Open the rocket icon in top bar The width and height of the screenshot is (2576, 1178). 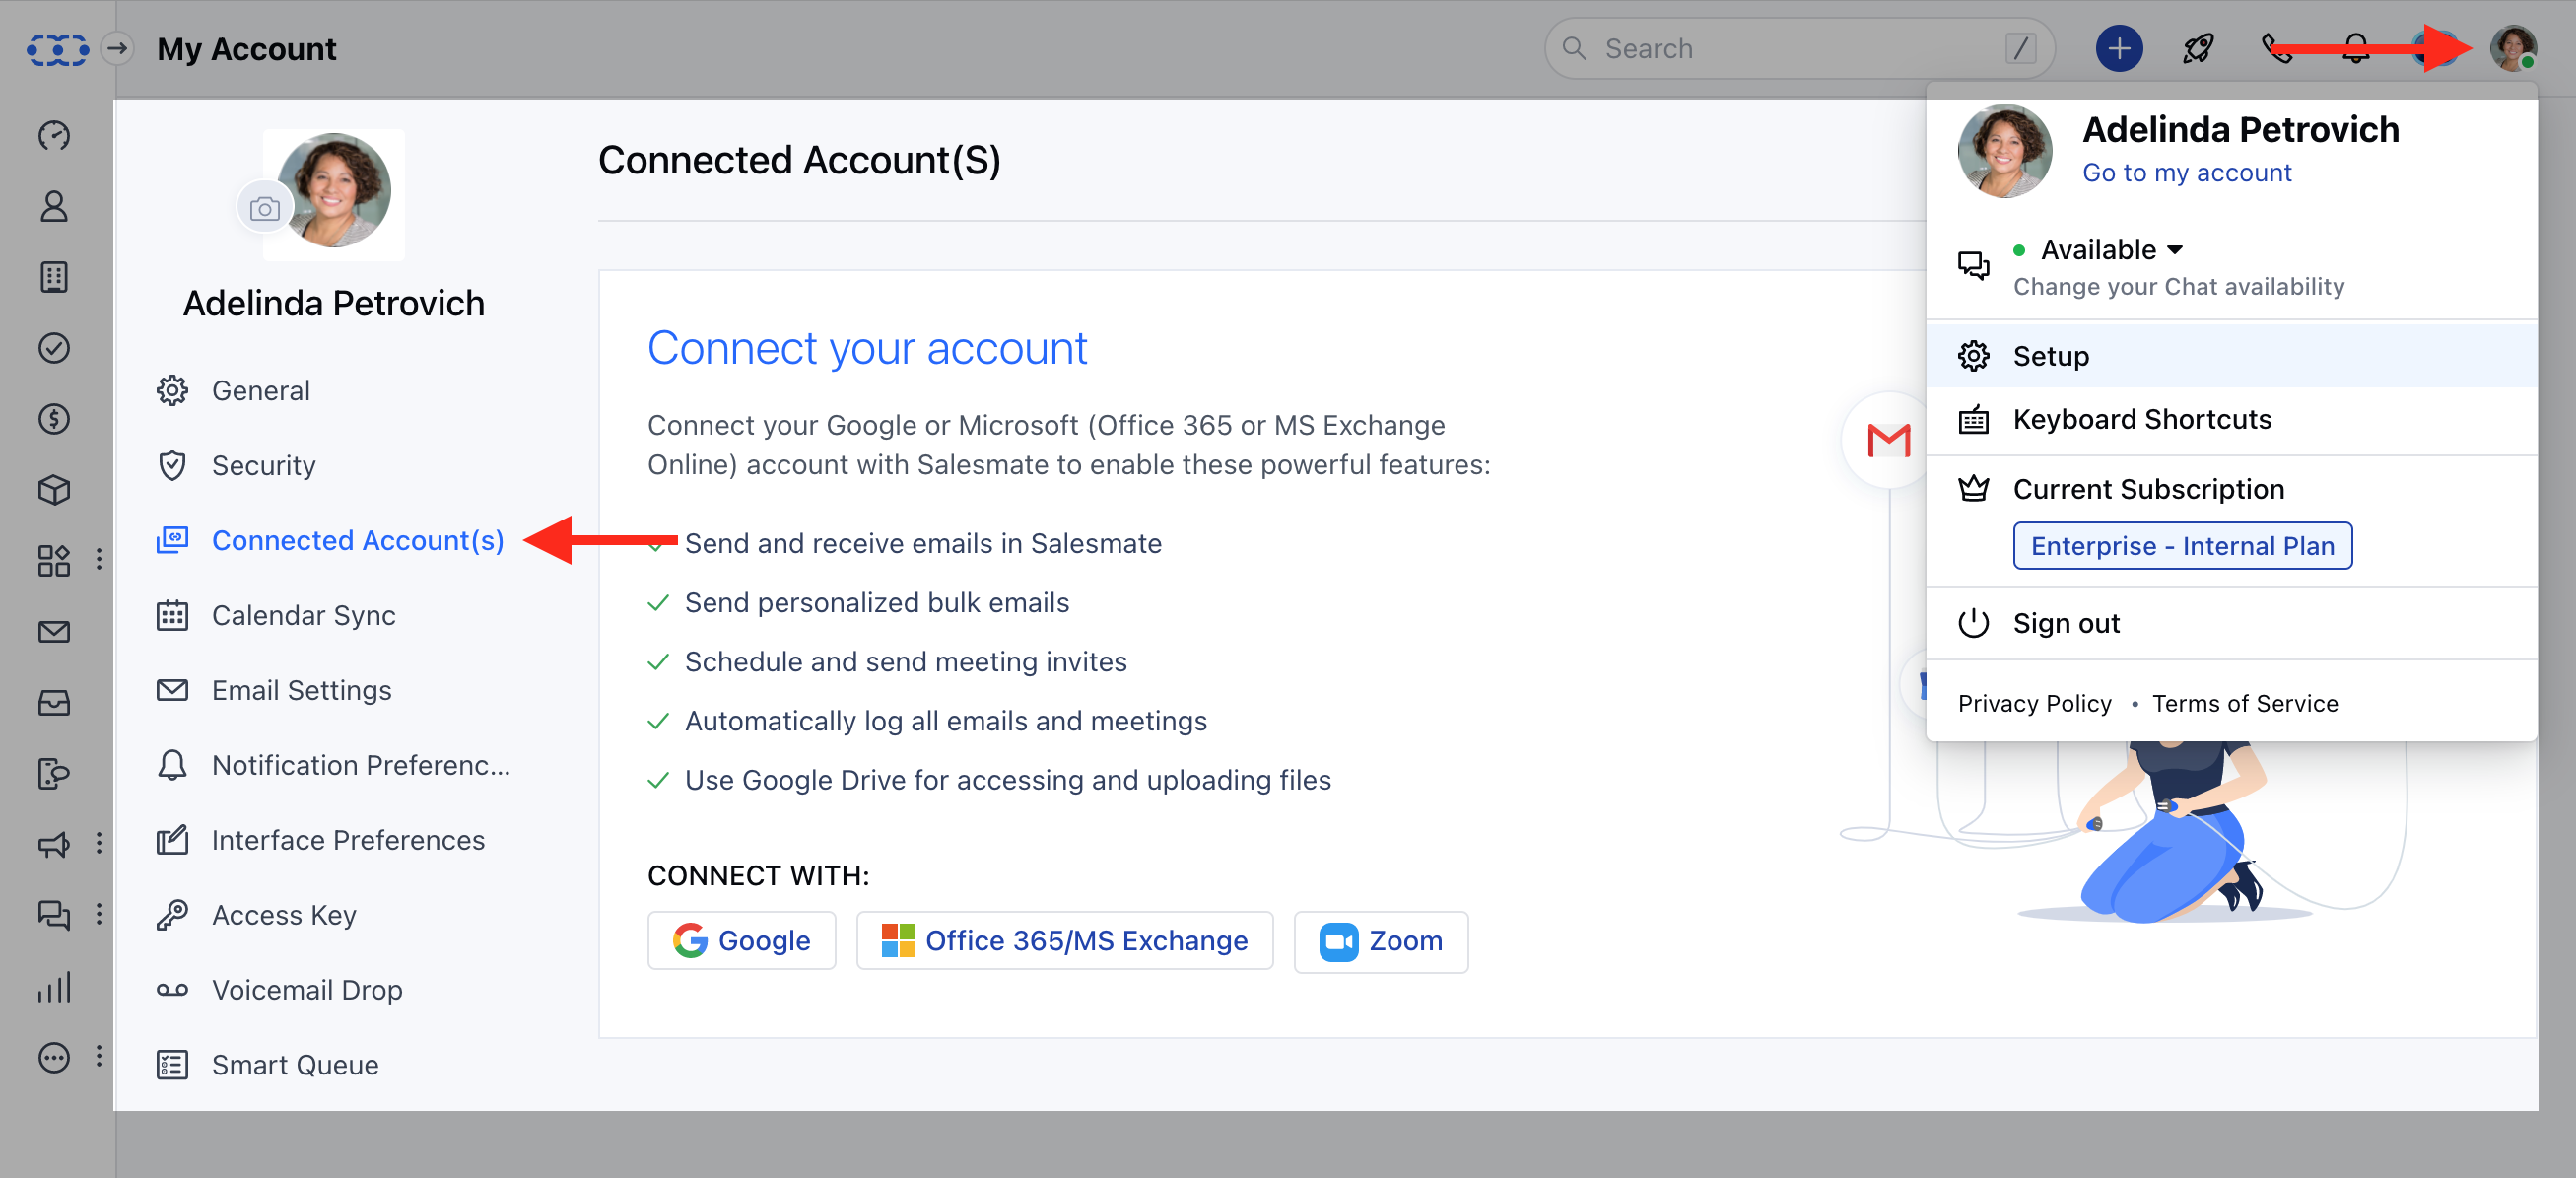pos(2198,48)
